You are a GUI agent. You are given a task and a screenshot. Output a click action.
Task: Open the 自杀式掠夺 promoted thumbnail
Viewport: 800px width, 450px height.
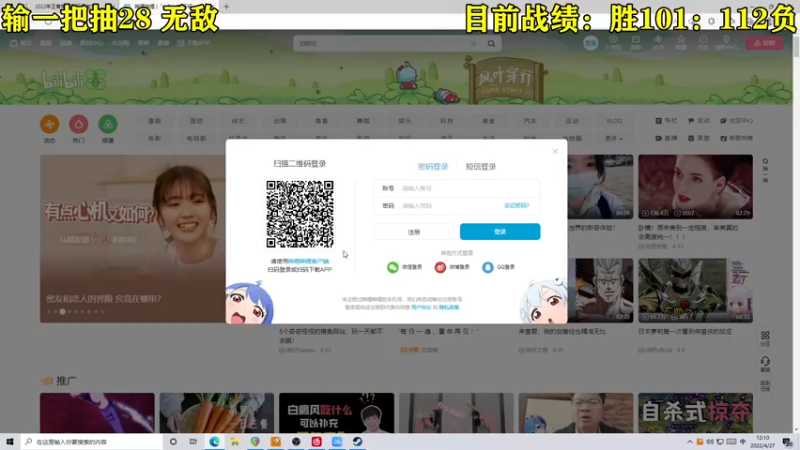click(x=695, y=413)
